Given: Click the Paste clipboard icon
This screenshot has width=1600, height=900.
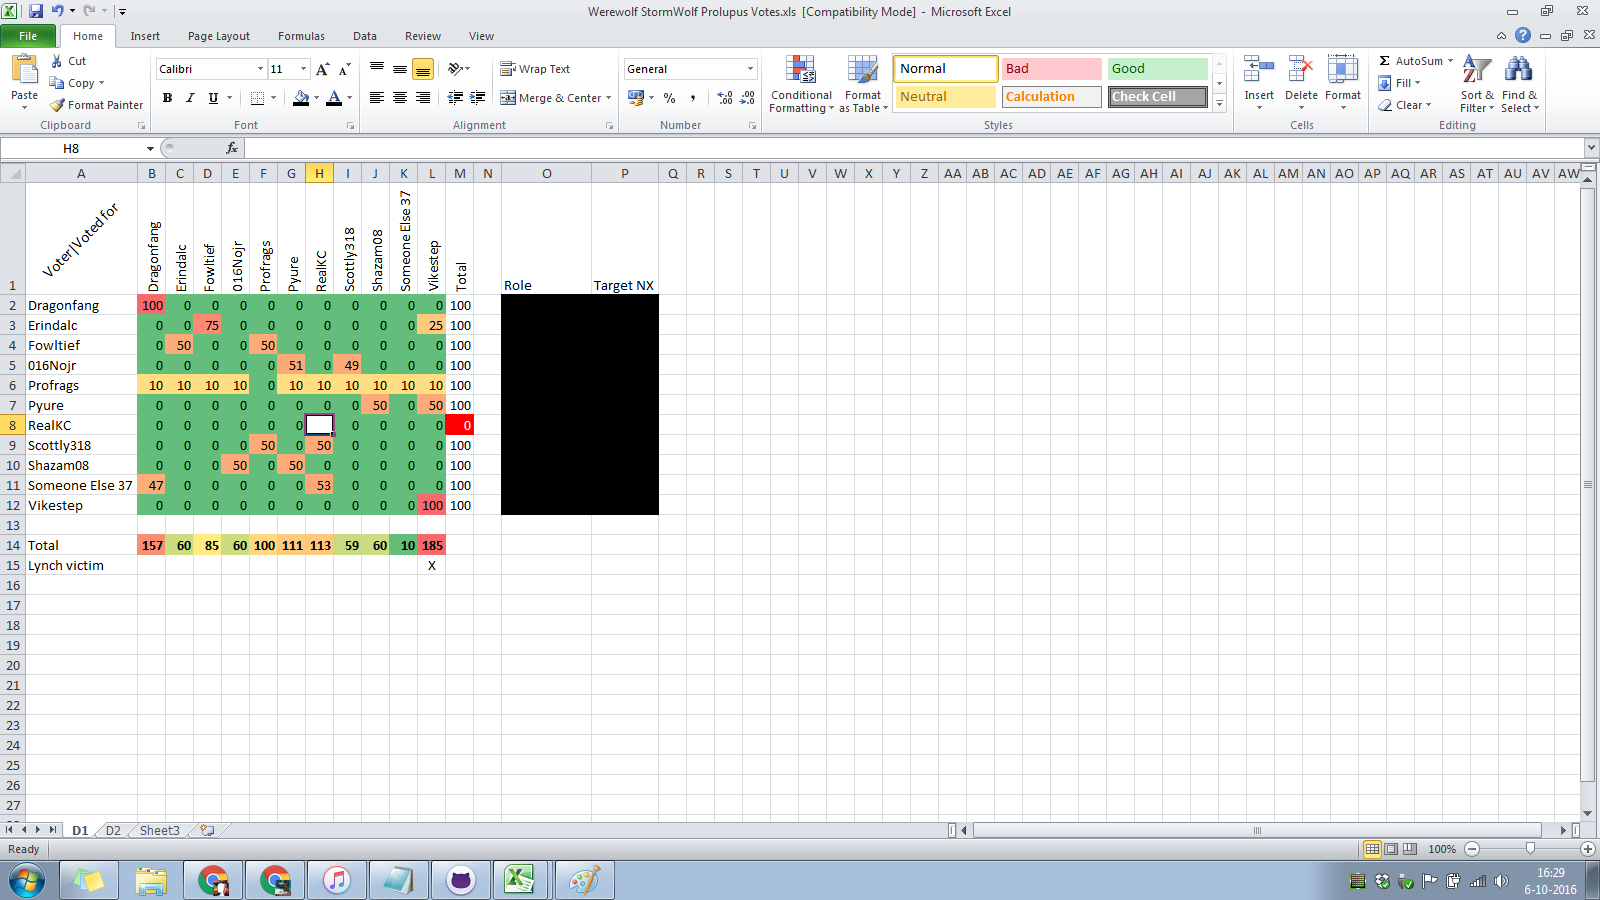Looking at the screenshot, I should pos(24,70).
